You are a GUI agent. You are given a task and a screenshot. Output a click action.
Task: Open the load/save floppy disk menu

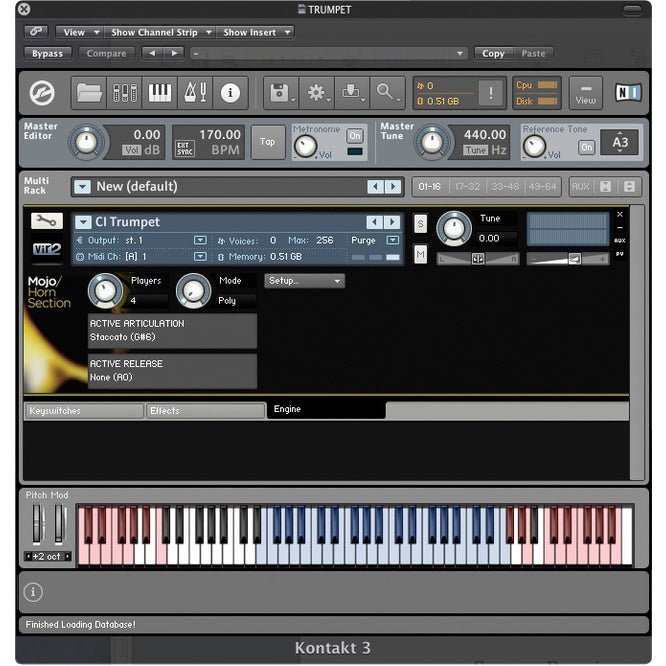(x=281, y=93)
